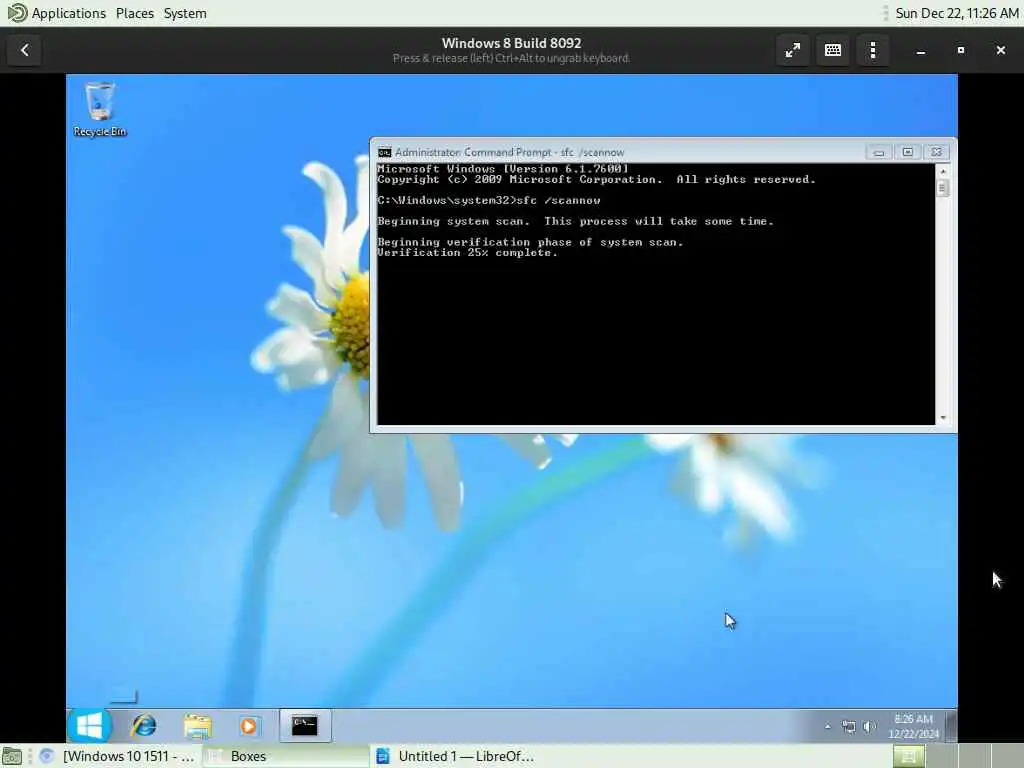
Task: Open the Recycle Bin desktop icon
Action: [100, 110]
